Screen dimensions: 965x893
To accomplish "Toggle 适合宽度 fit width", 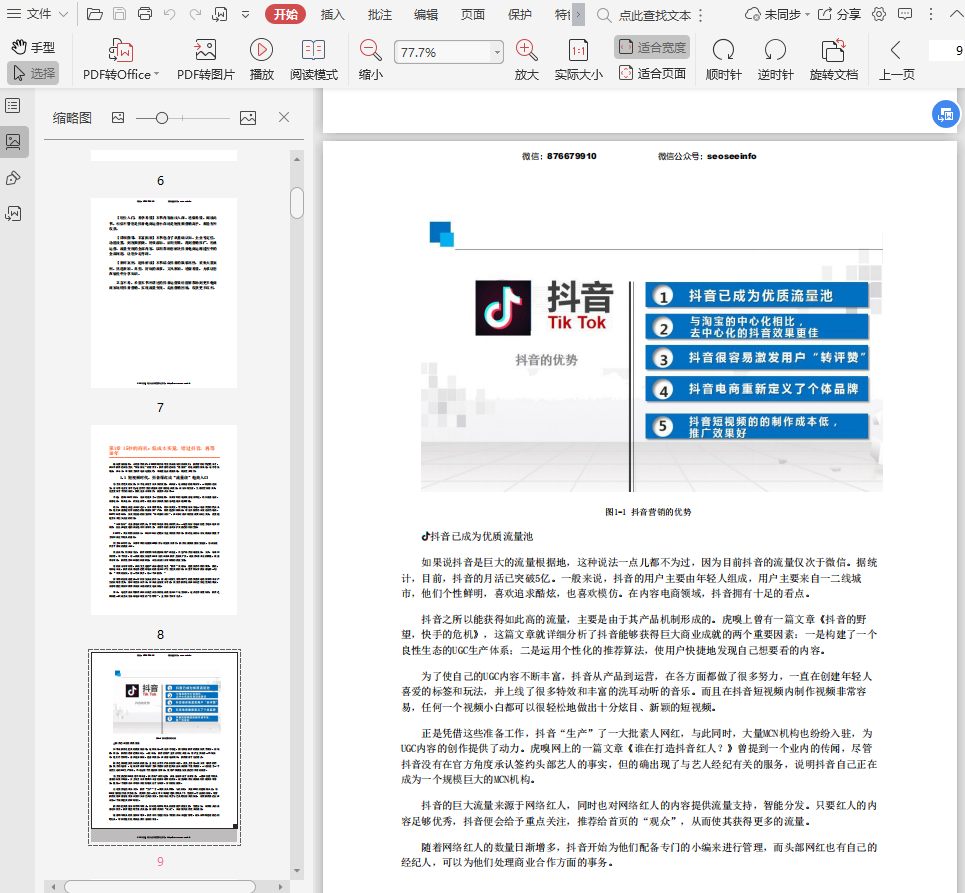I will 652,47.
